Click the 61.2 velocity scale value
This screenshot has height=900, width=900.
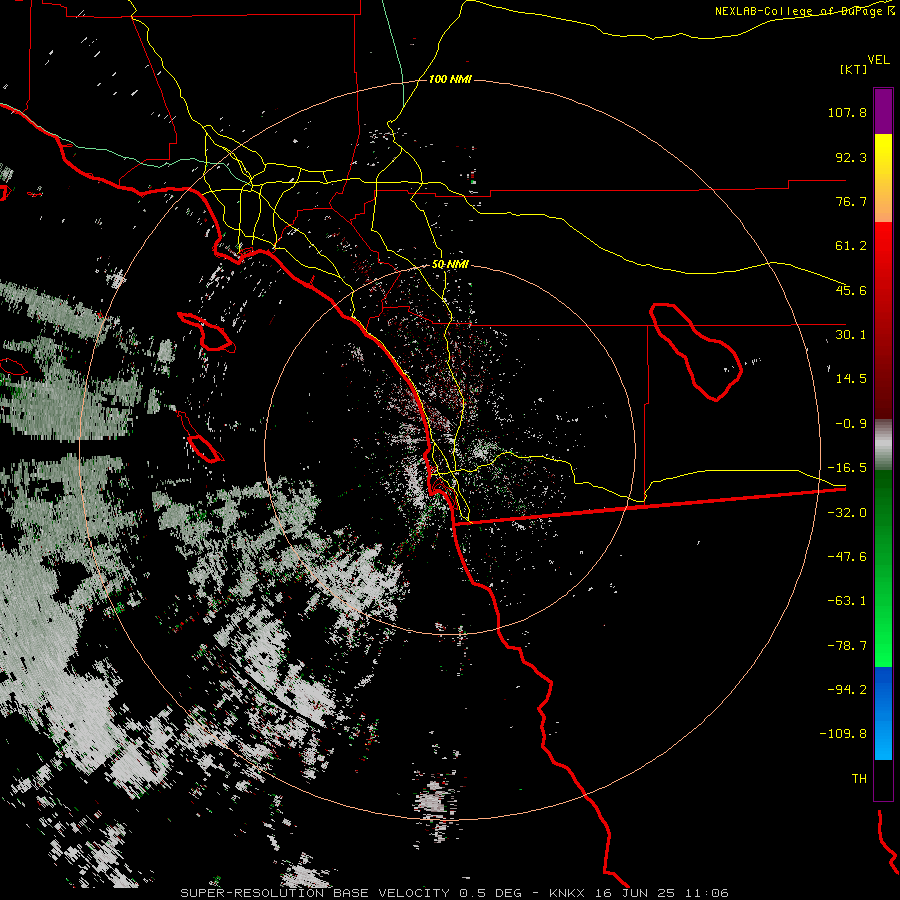point(851,246)
